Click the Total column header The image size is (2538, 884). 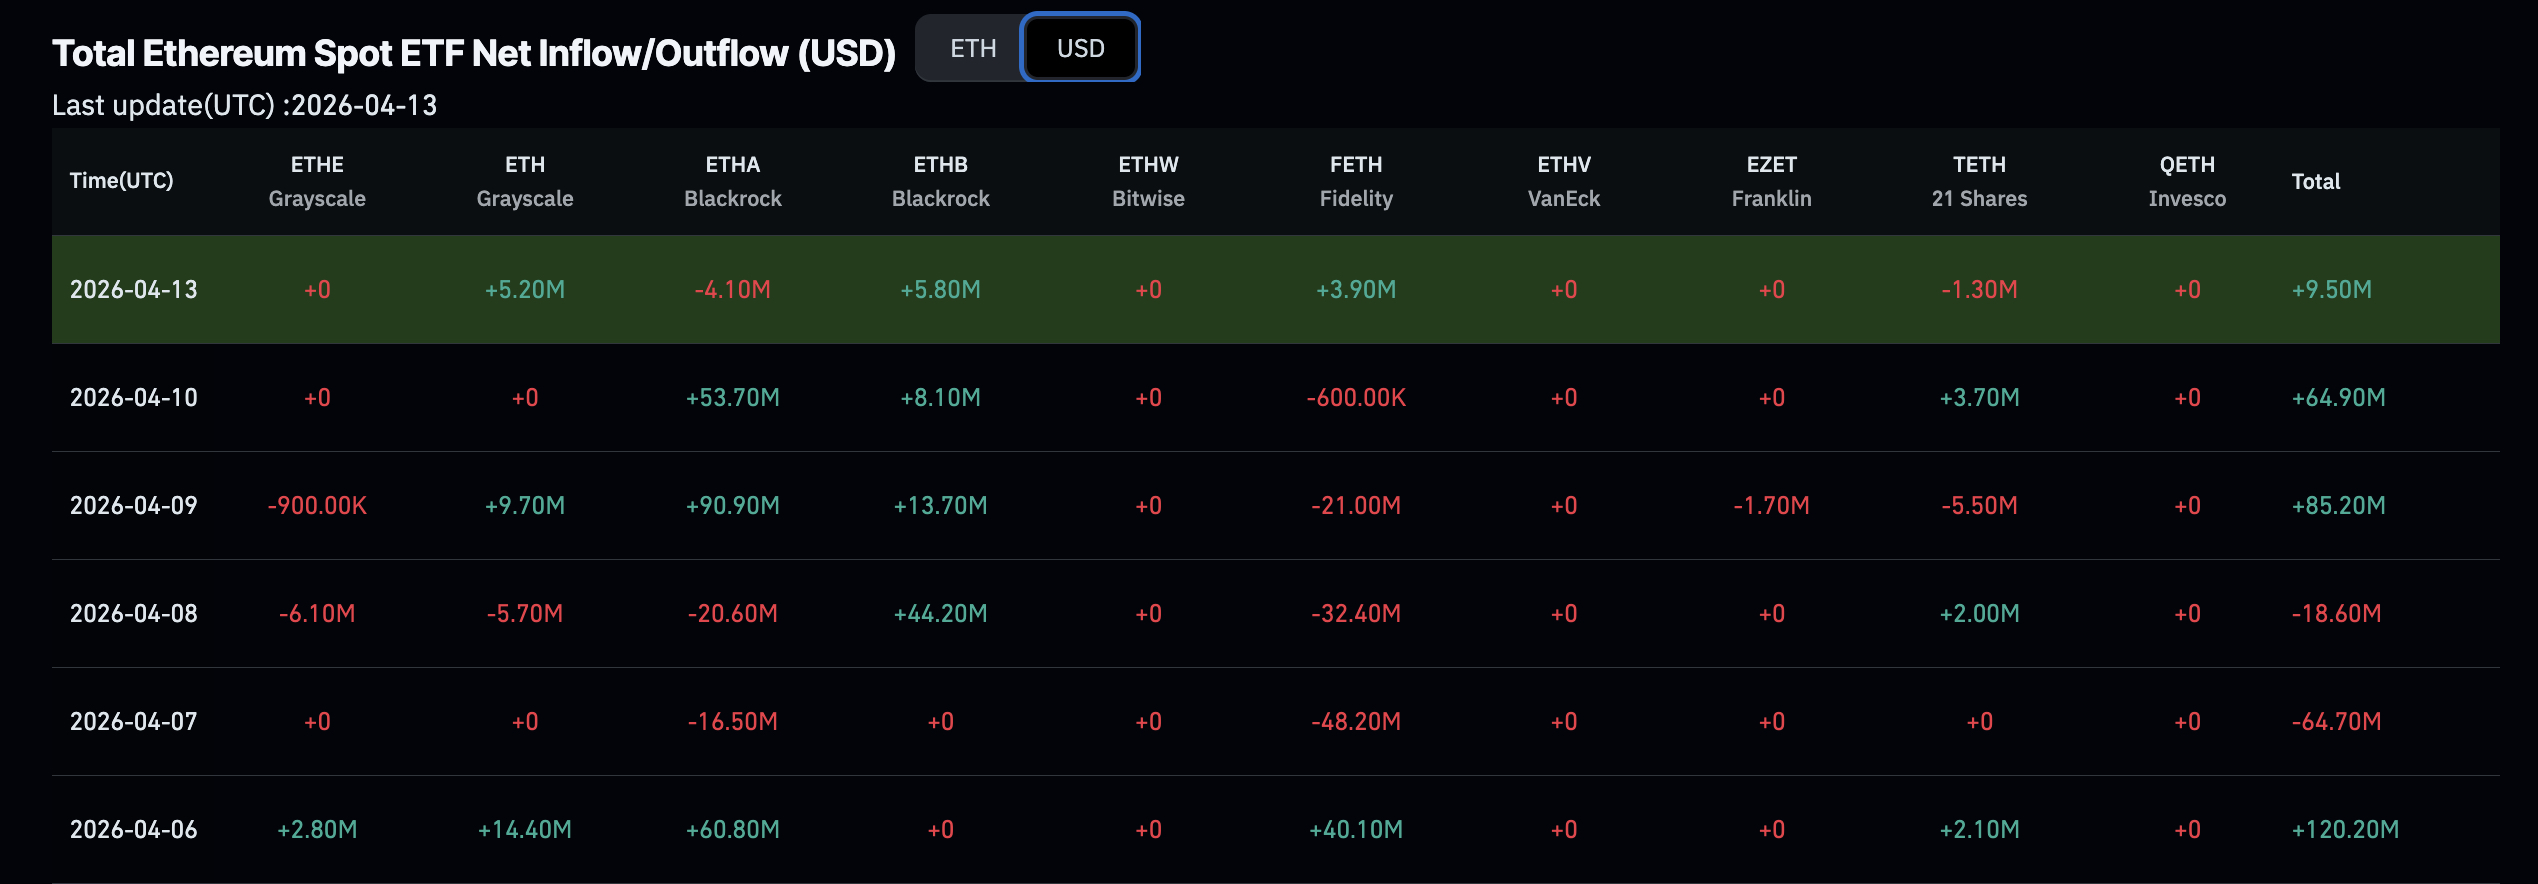click(x=2315, y=181)
